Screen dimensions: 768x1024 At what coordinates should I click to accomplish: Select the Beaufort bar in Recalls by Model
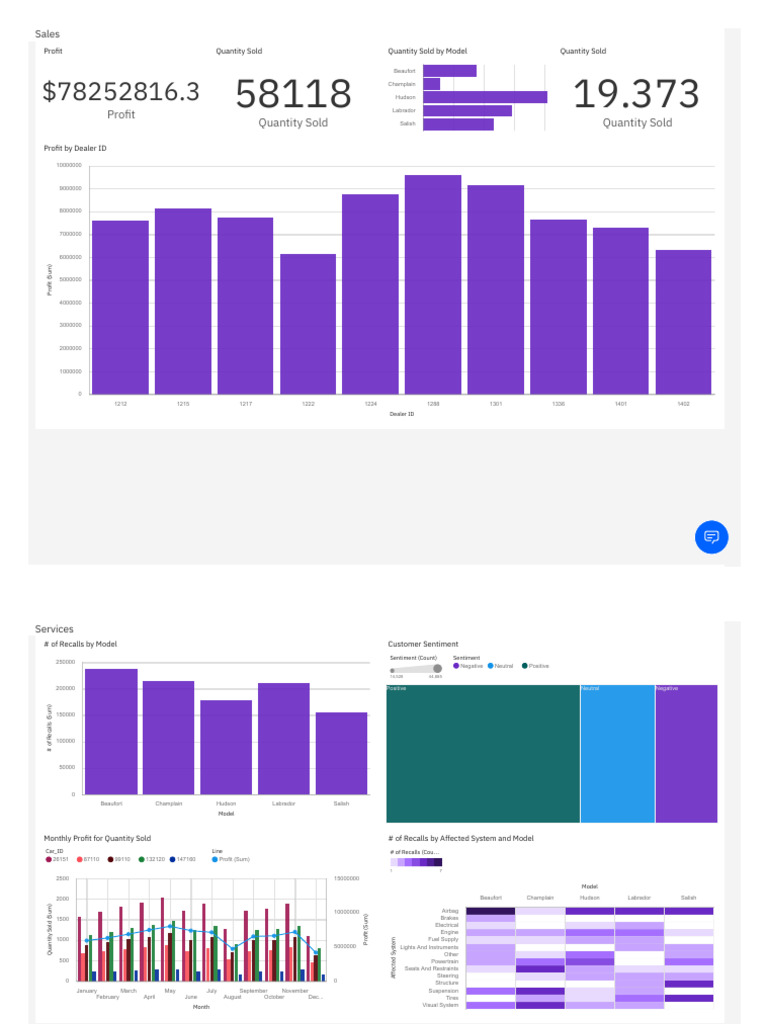click(x=111, y=731)
